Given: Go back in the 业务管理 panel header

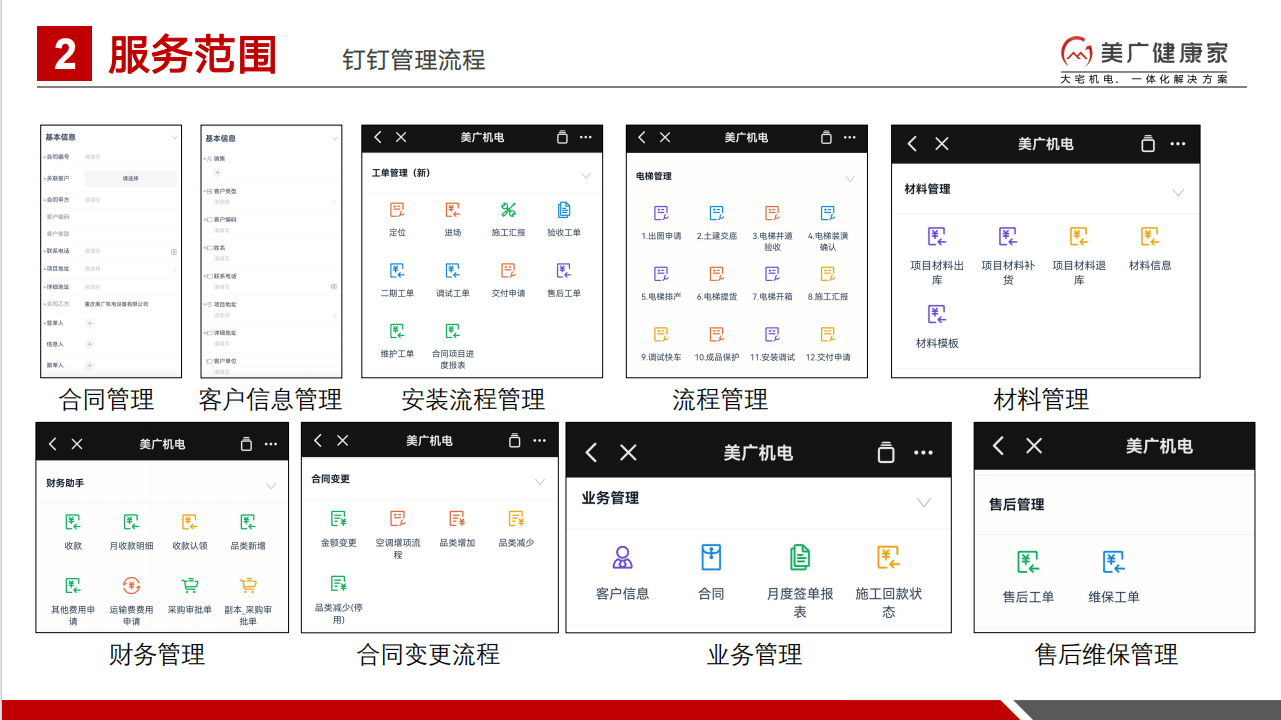Looking at the screenshot, I should tap(592, 453).
